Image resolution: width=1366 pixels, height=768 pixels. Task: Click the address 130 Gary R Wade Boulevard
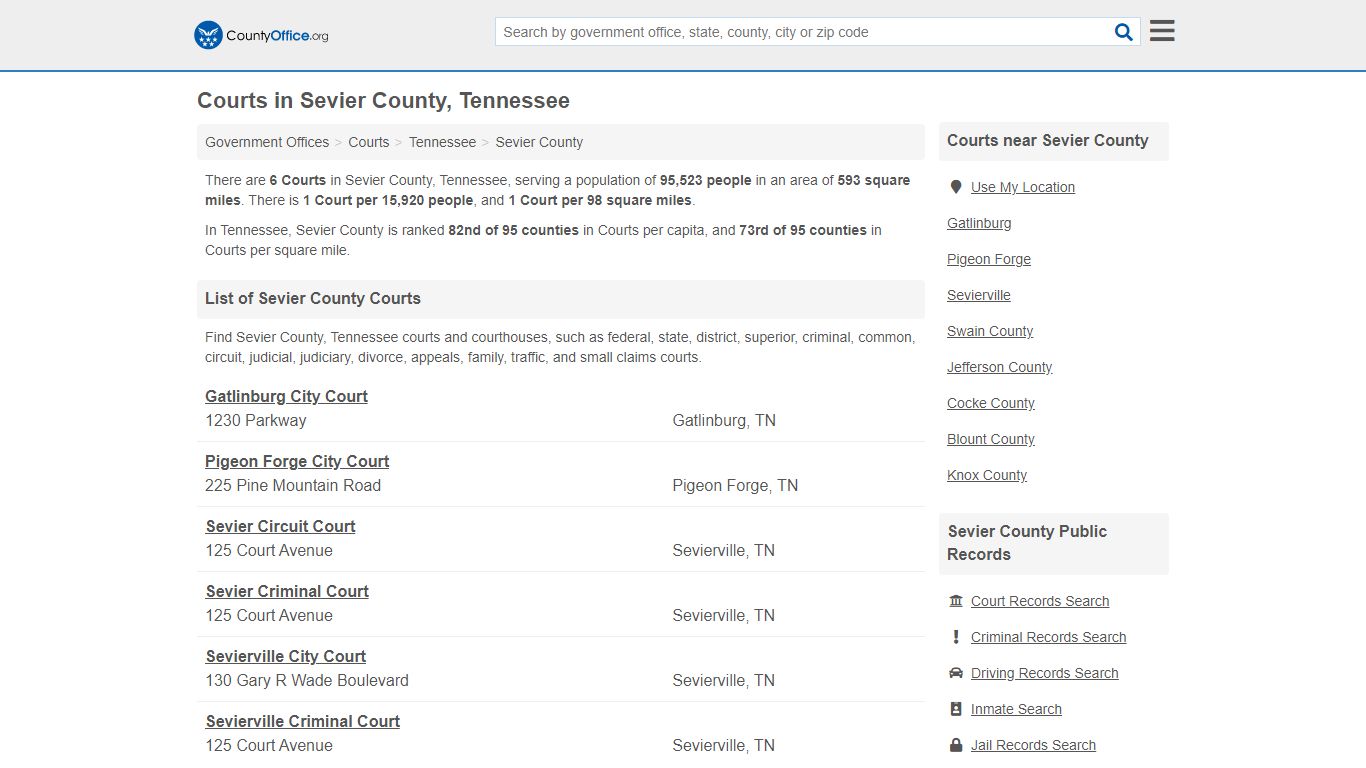click(307, 680)
